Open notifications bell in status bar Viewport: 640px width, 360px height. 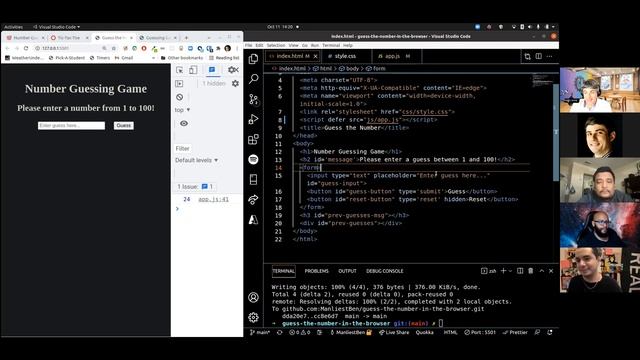click(x=550, y=332)
